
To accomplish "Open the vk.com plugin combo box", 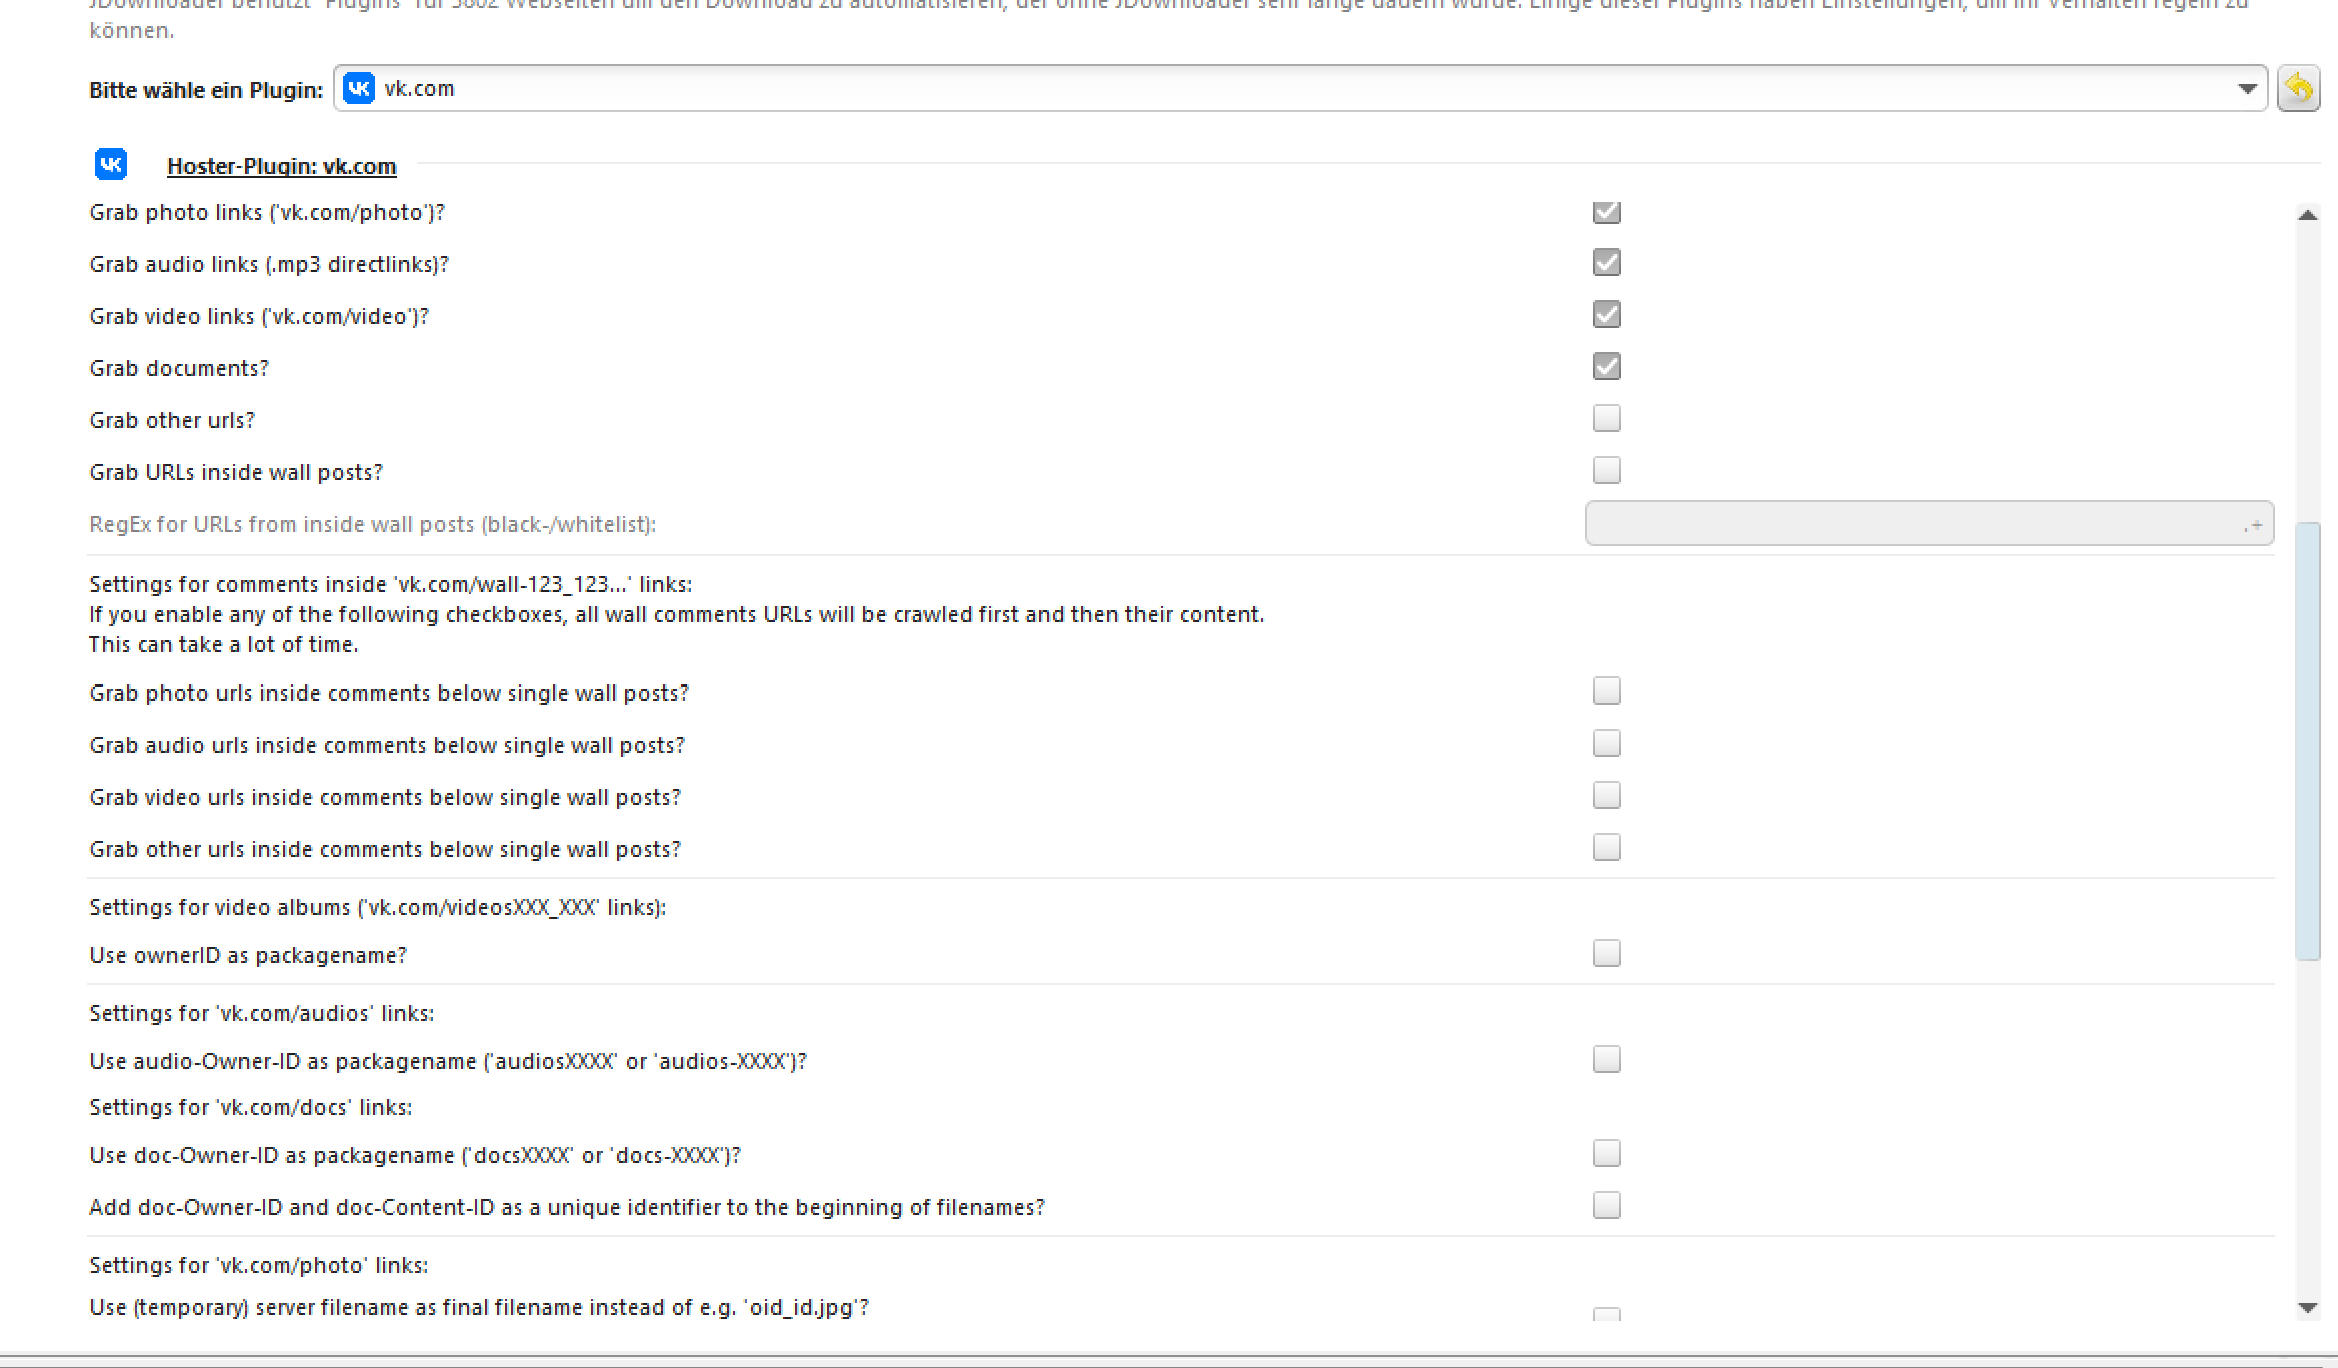I will pos(1300,89).
